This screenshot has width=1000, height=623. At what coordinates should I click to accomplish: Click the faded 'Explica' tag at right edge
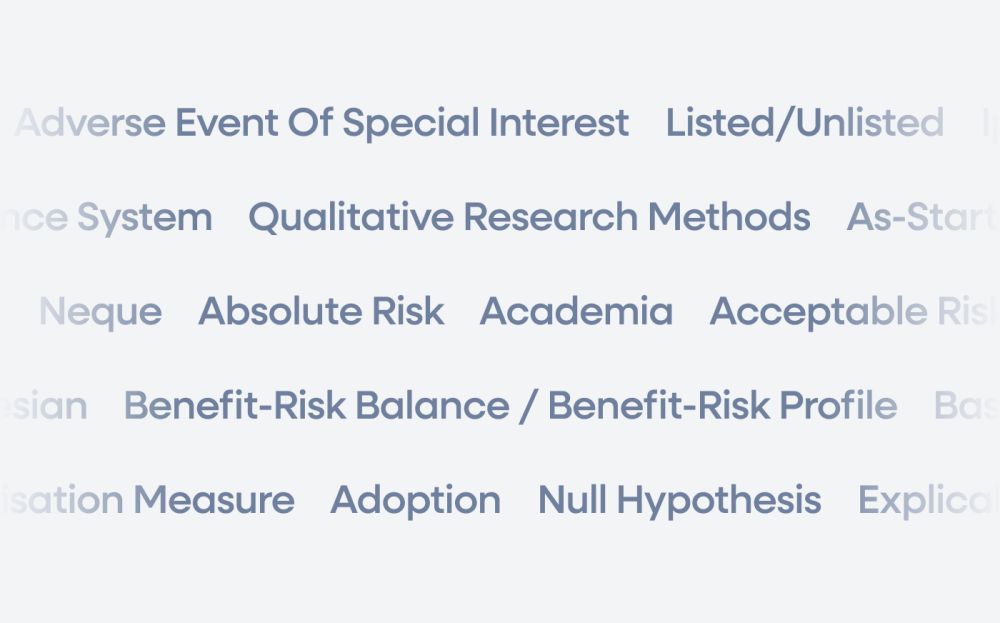coord(927,500)
